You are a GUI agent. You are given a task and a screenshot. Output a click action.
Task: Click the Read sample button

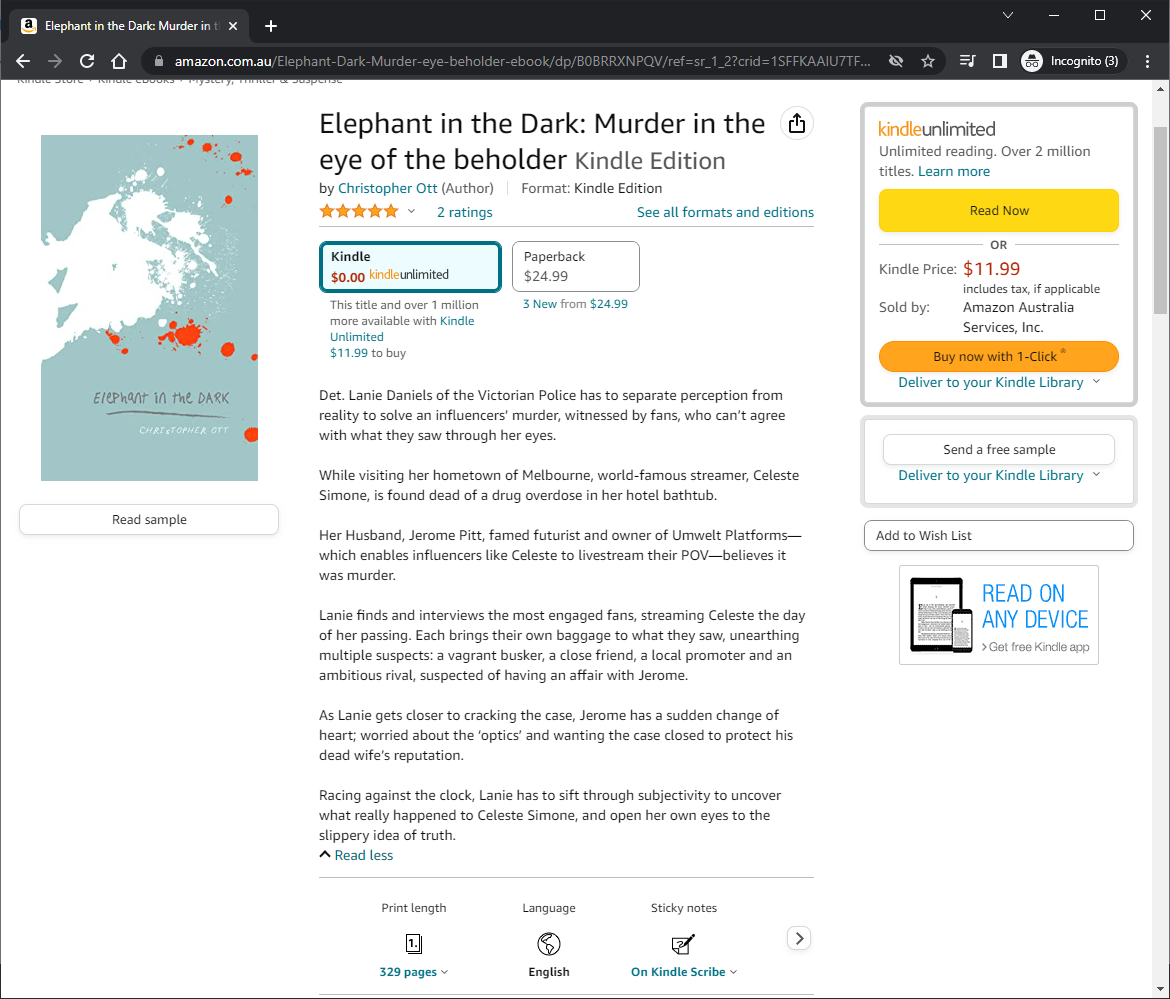[149, 519]
